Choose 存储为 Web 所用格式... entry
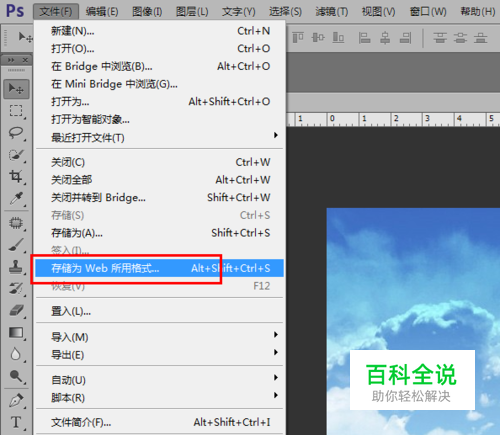 pyautogui.click(x=160, y=268)
